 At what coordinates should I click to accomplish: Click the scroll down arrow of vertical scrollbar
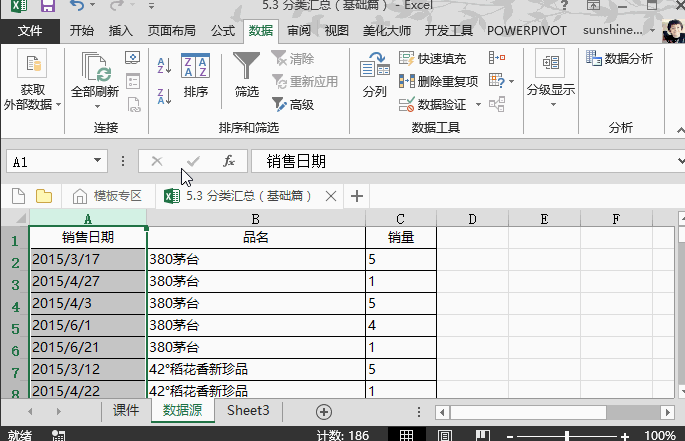click(x=681, y=392)
